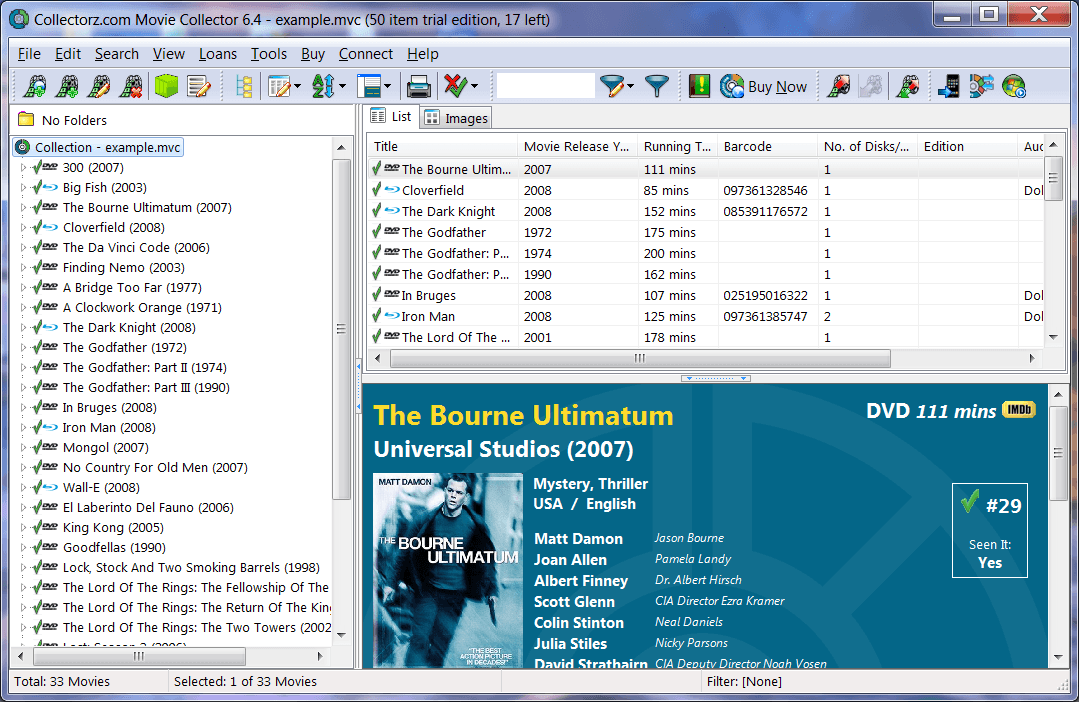Click the movie list horizontal scrollbar thumb
Screen dimensions: 1079x702
point(640,358)
